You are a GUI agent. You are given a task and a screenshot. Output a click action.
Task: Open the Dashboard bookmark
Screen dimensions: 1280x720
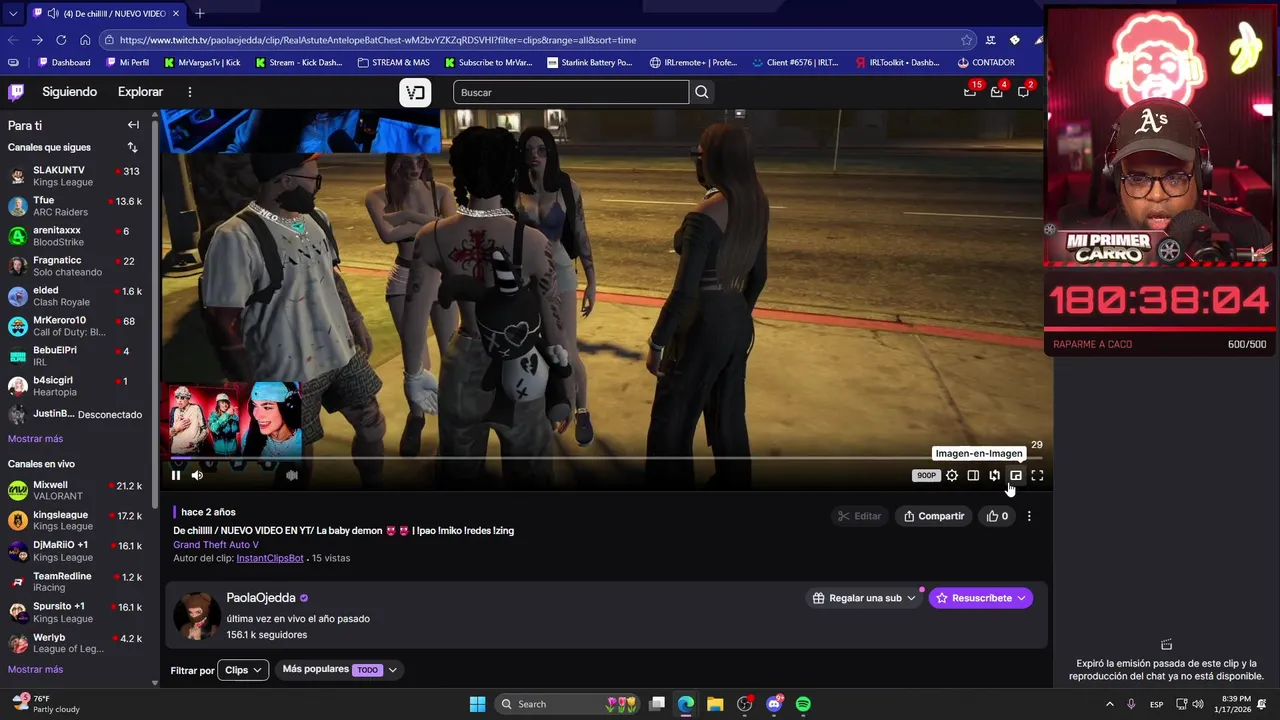tap(64, 62)
